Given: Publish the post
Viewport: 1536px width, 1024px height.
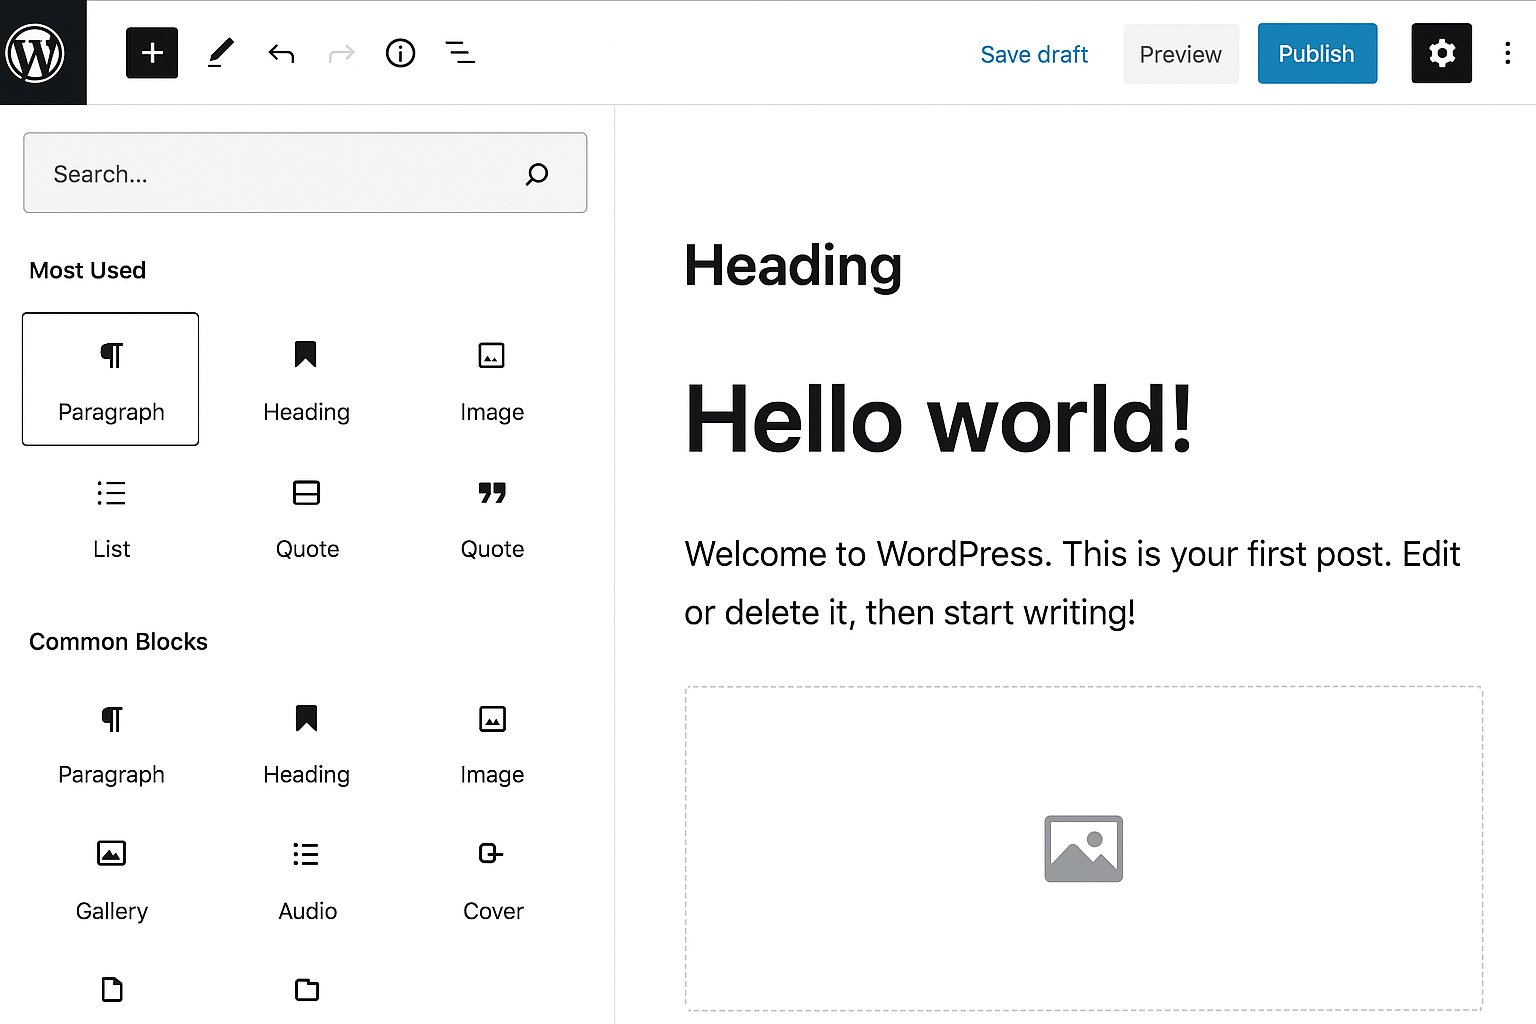Looking at the screenshot, I should click(x=1317, y=54).
